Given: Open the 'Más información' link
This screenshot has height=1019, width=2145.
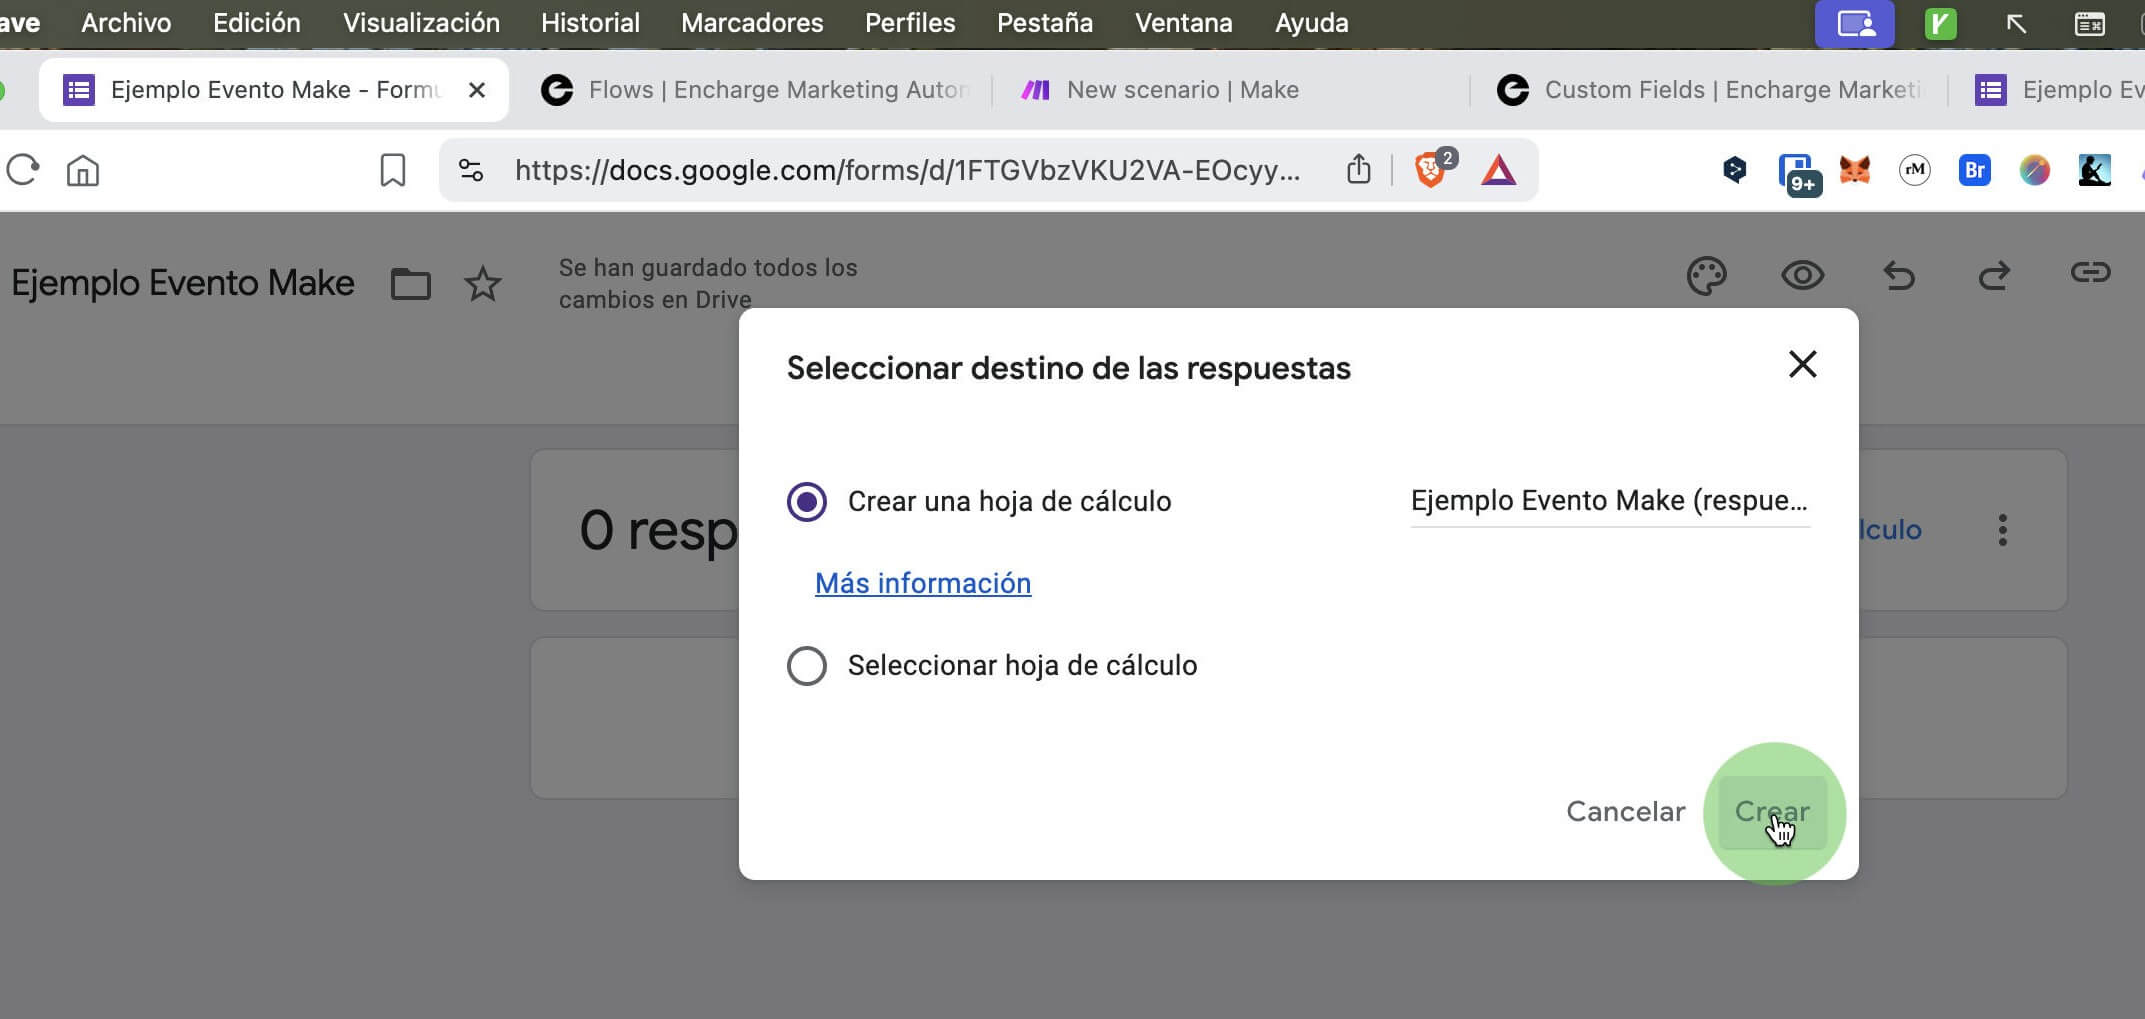Looking at the screenshot, I should tap(922, 584).
